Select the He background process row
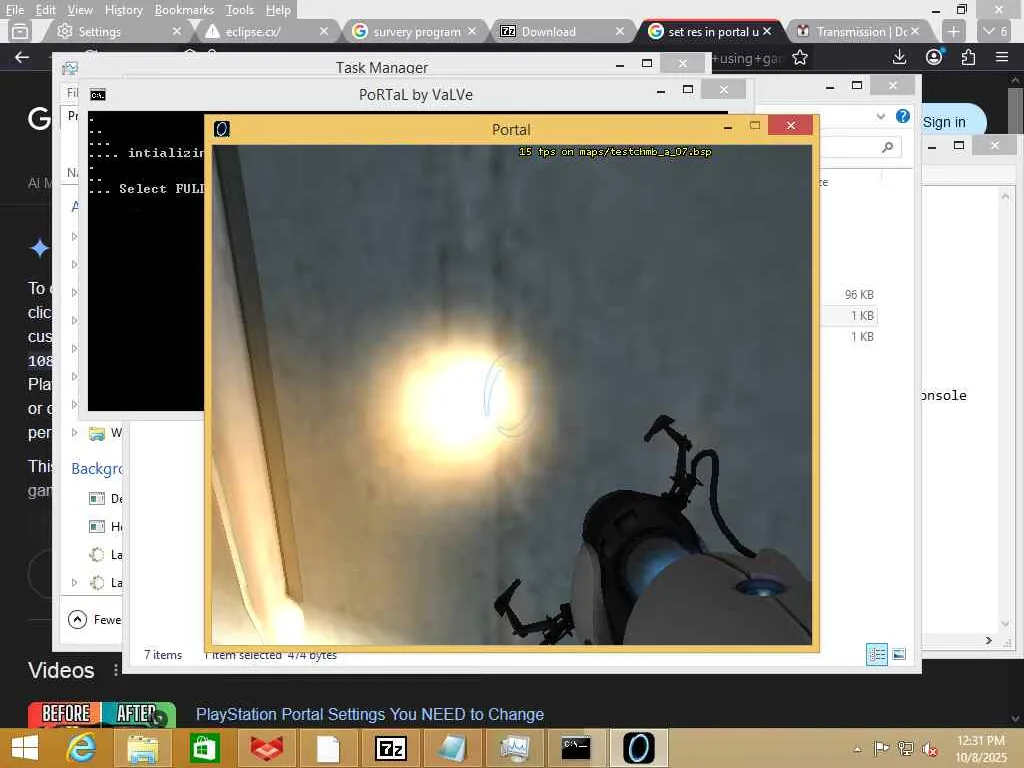Image resolution: width=1024 pixels, height=768 pixels. coord(105,526)
